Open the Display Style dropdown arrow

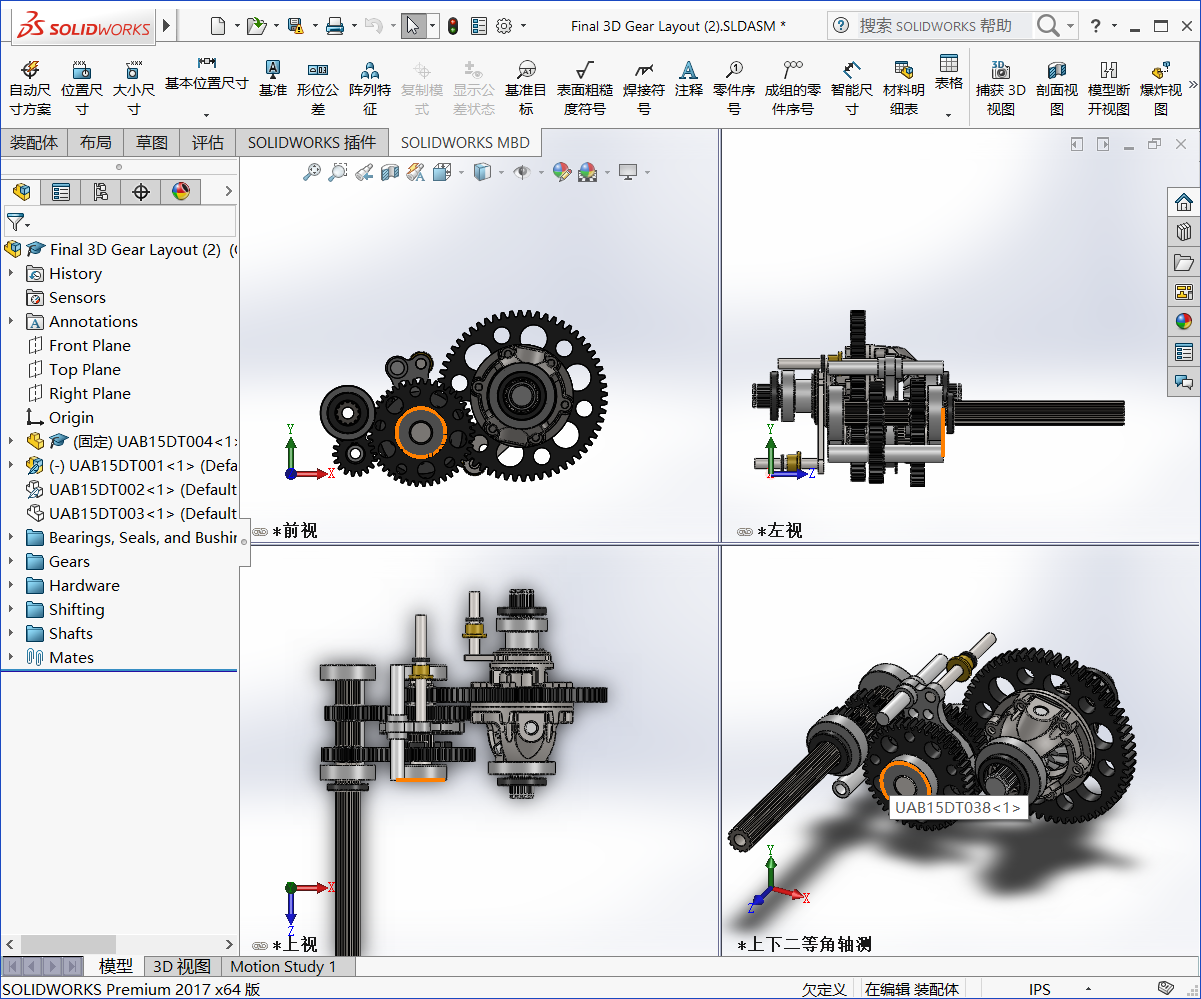(502, 172)
